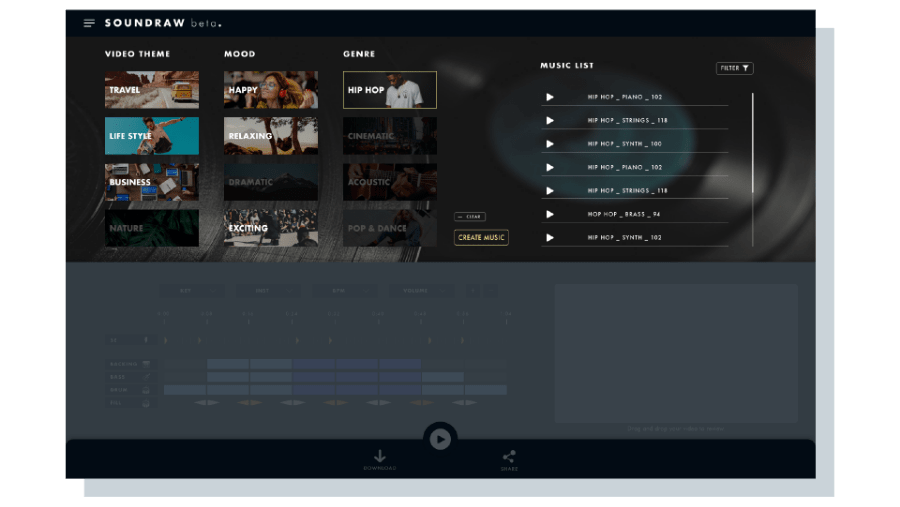Screen dimensions: 900x507
Task: Select the HIP HOP _ SYNTH _ 102 title
Action: pos(624,237)
